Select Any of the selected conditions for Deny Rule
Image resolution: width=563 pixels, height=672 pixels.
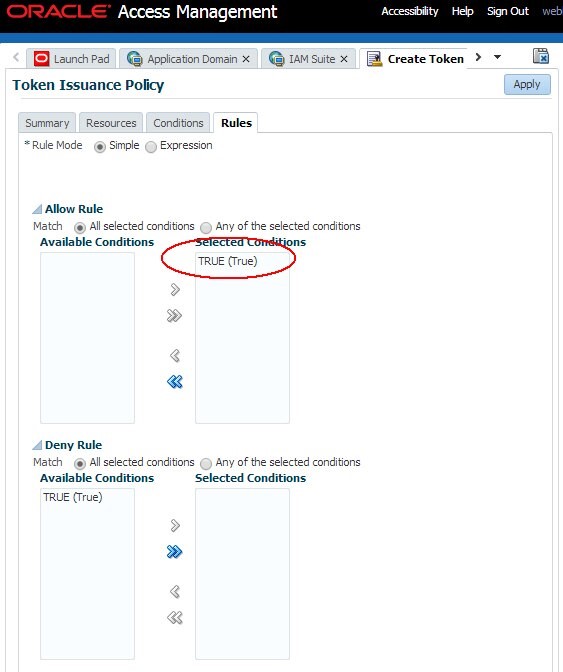click(x=206, y=464)
